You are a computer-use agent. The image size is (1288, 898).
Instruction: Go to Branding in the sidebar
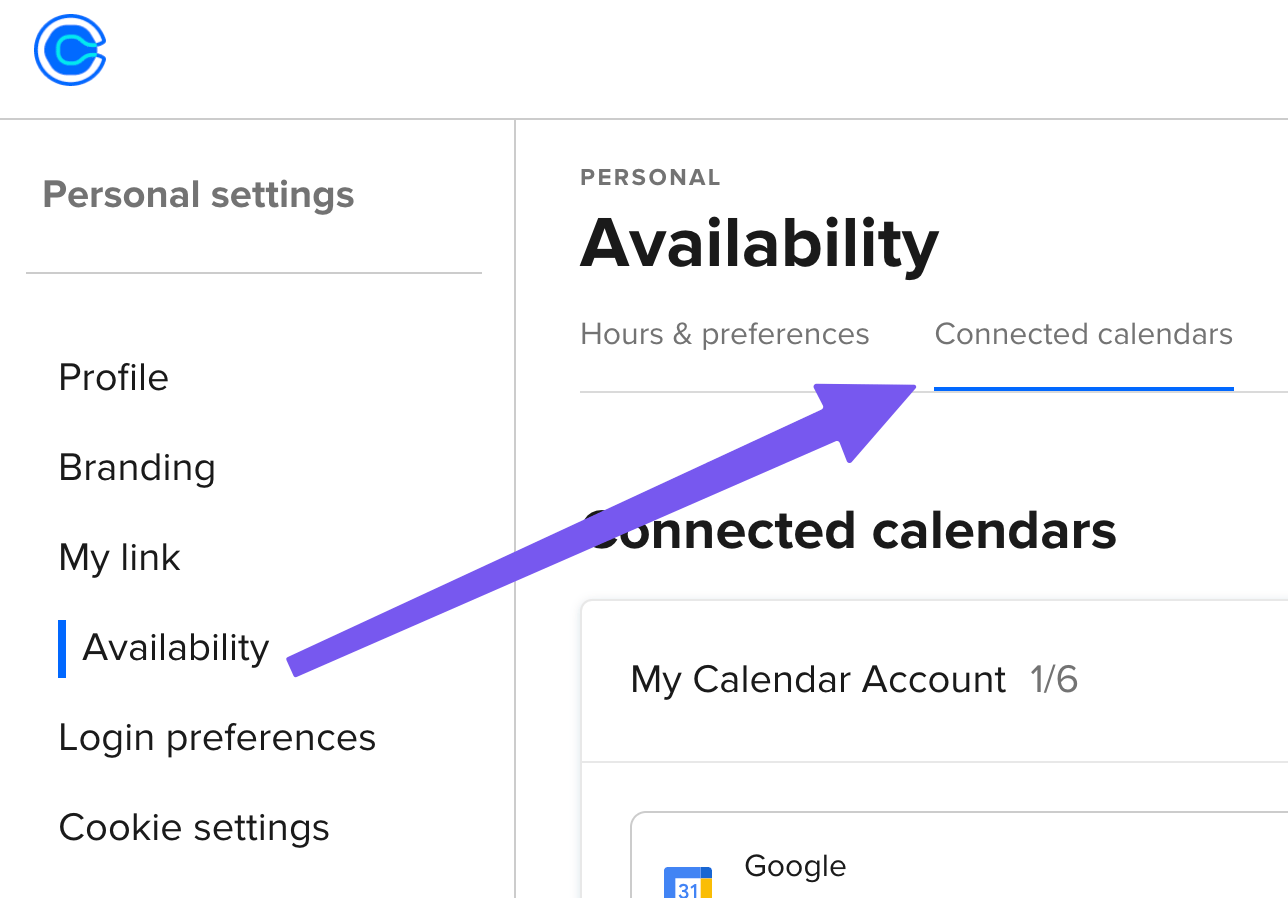(x=137, y=467)
